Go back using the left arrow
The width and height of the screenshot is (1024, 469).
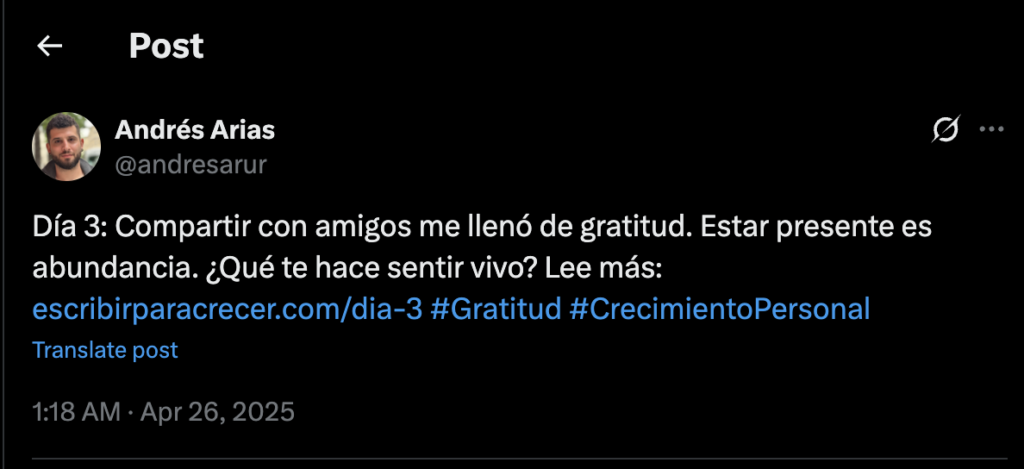tap(50, 46)
